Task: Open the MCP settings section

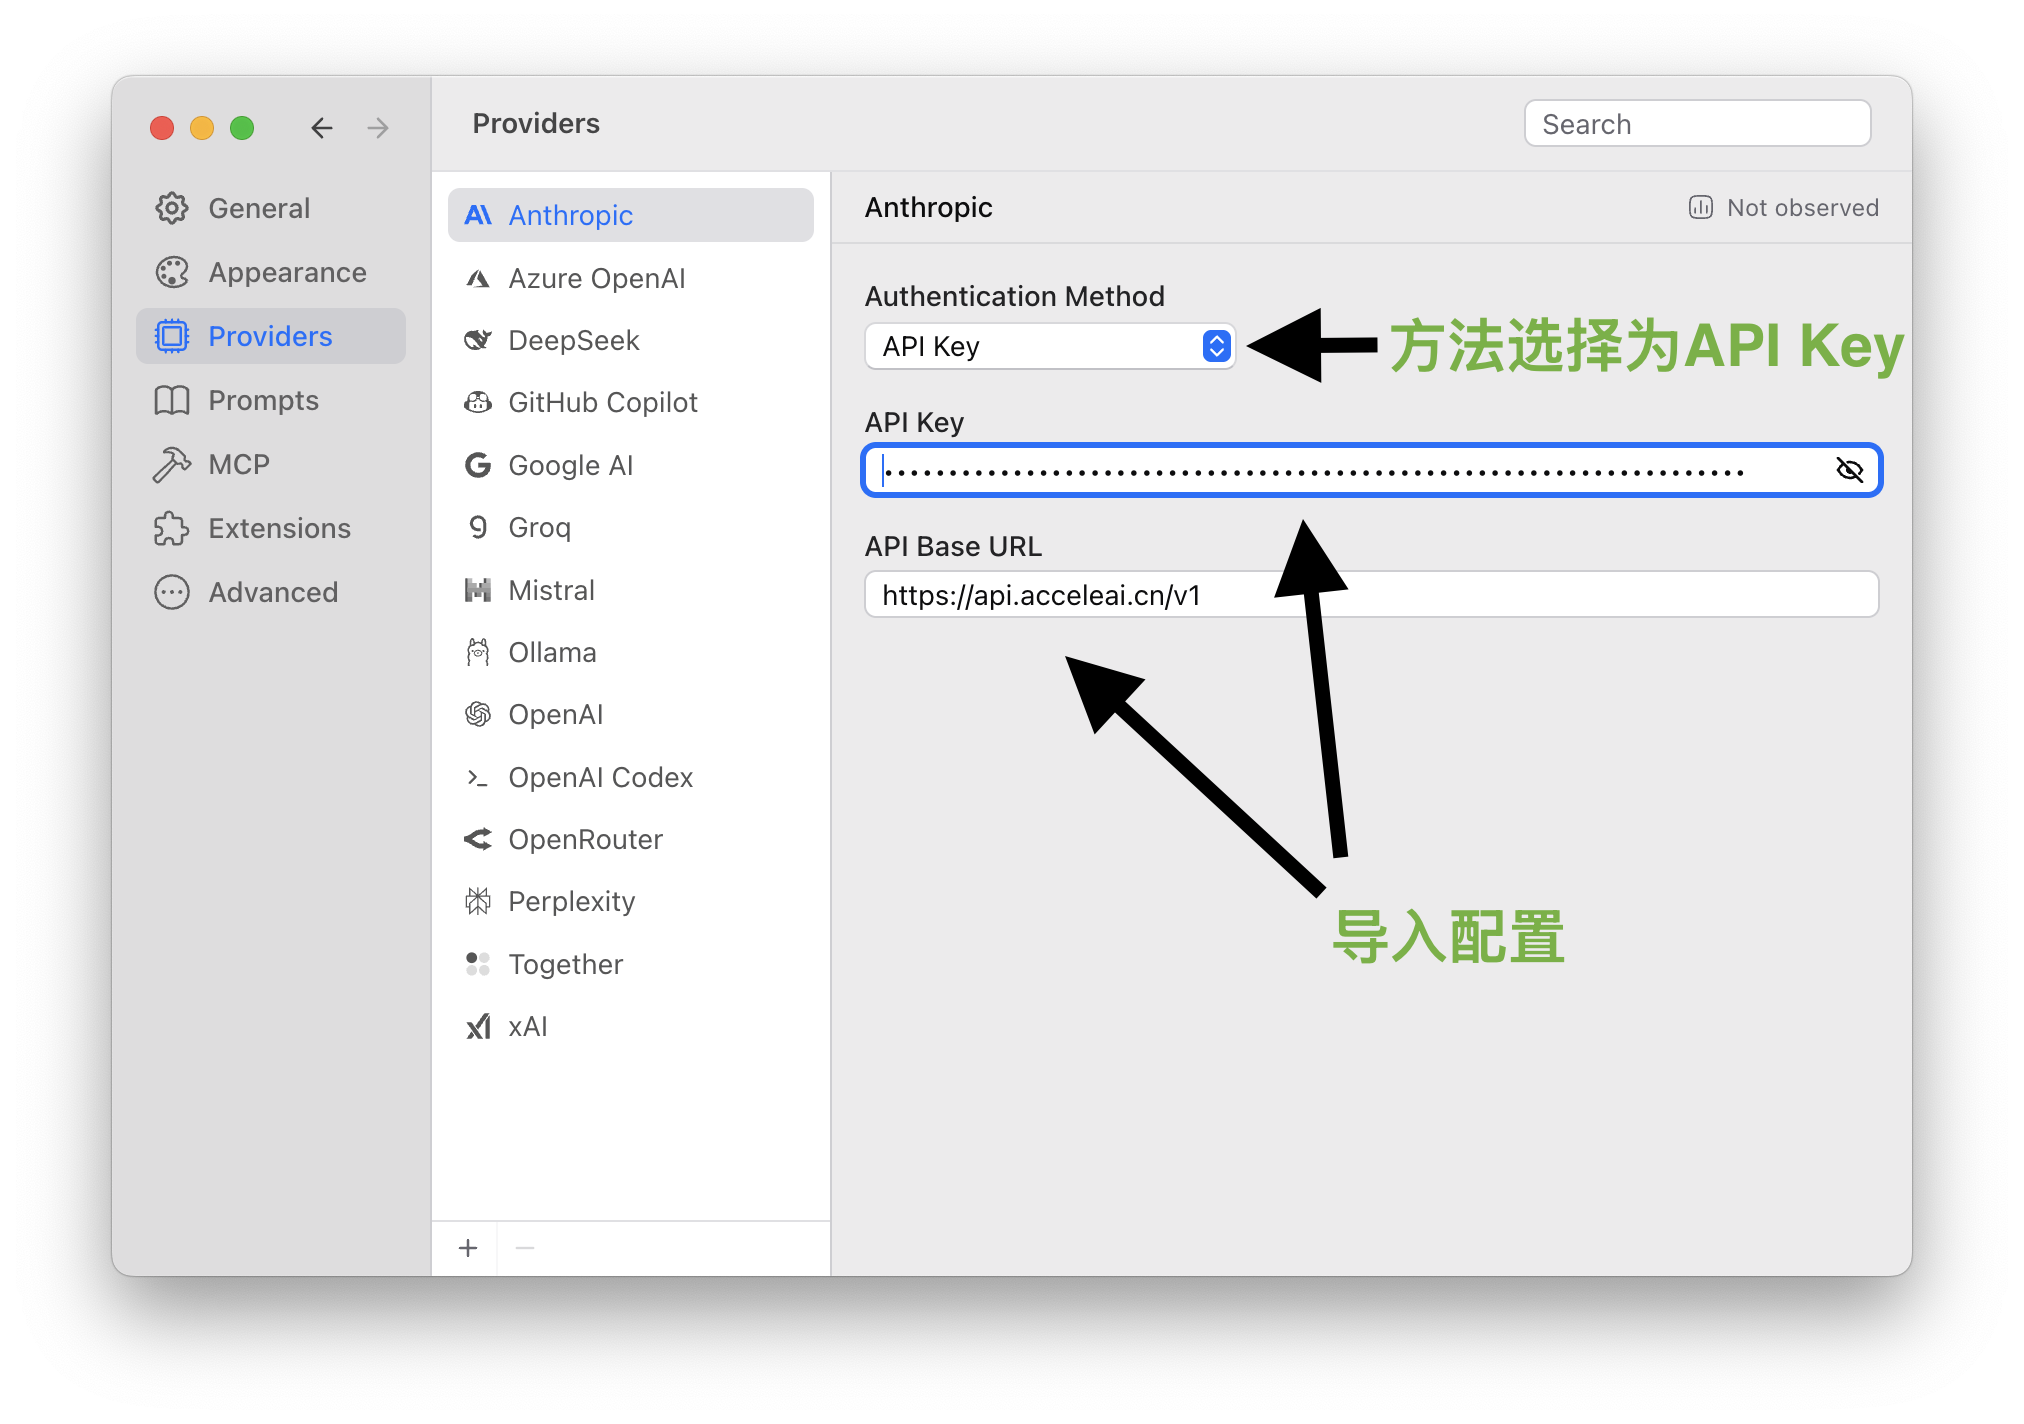Action: click(x=238, y=463)
